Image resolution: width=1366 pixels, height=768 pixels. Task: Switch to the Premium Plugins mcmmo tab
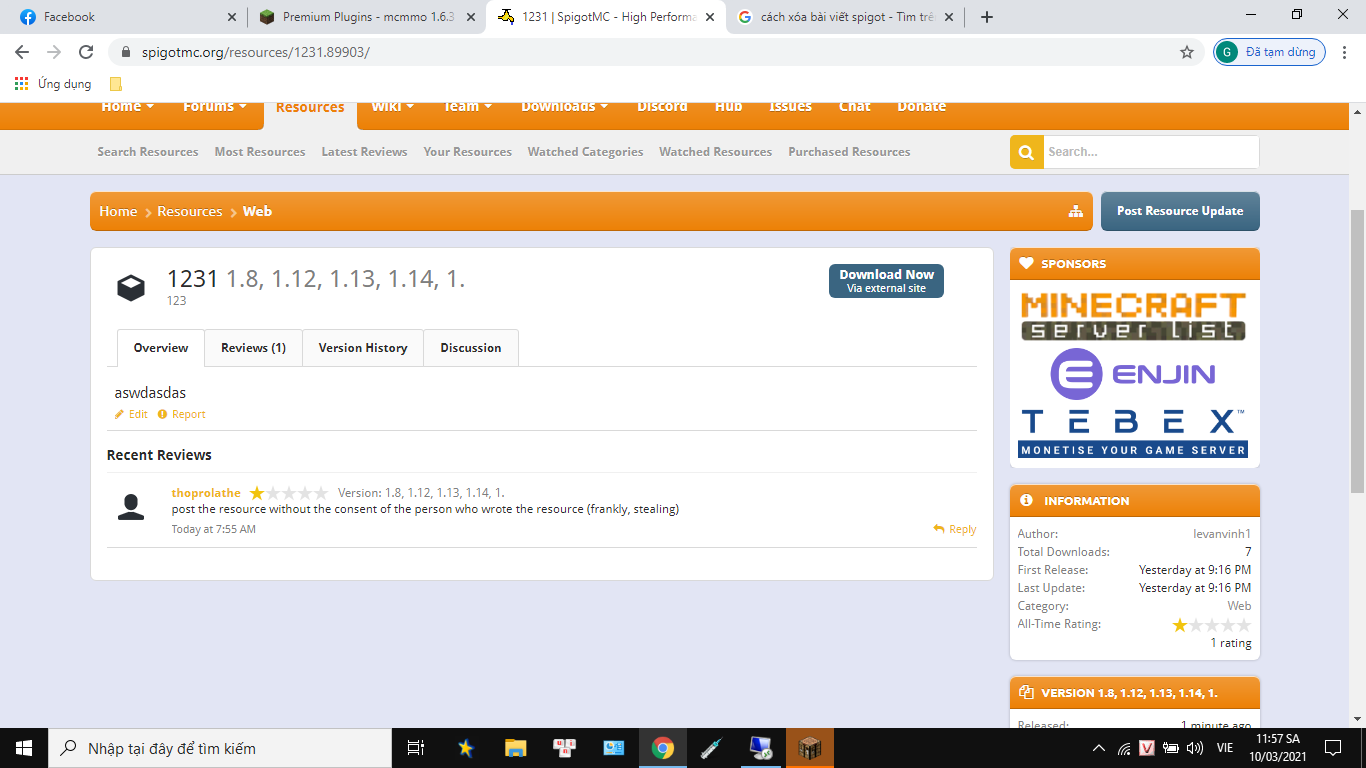pyautogui.click(x=366, y=17)
